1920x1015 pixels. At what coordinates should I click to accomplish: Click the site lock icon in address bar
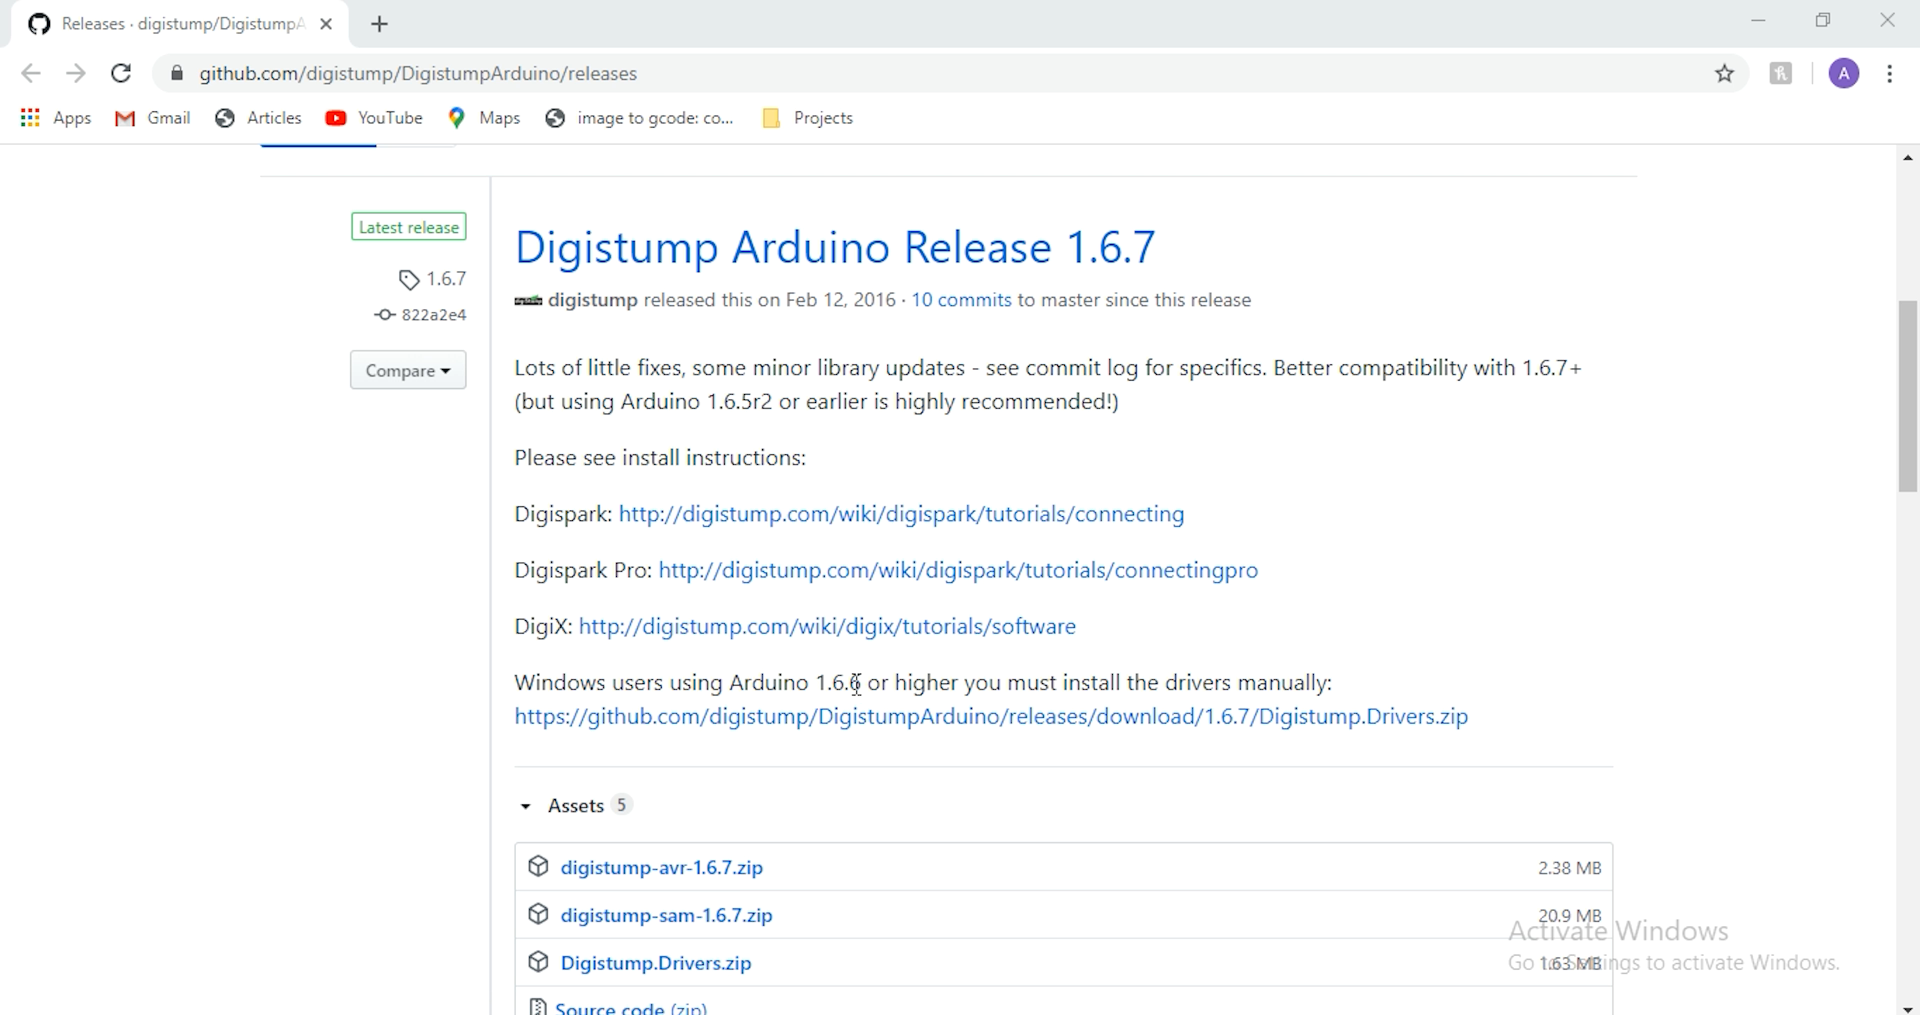click(x=177, y=73)
